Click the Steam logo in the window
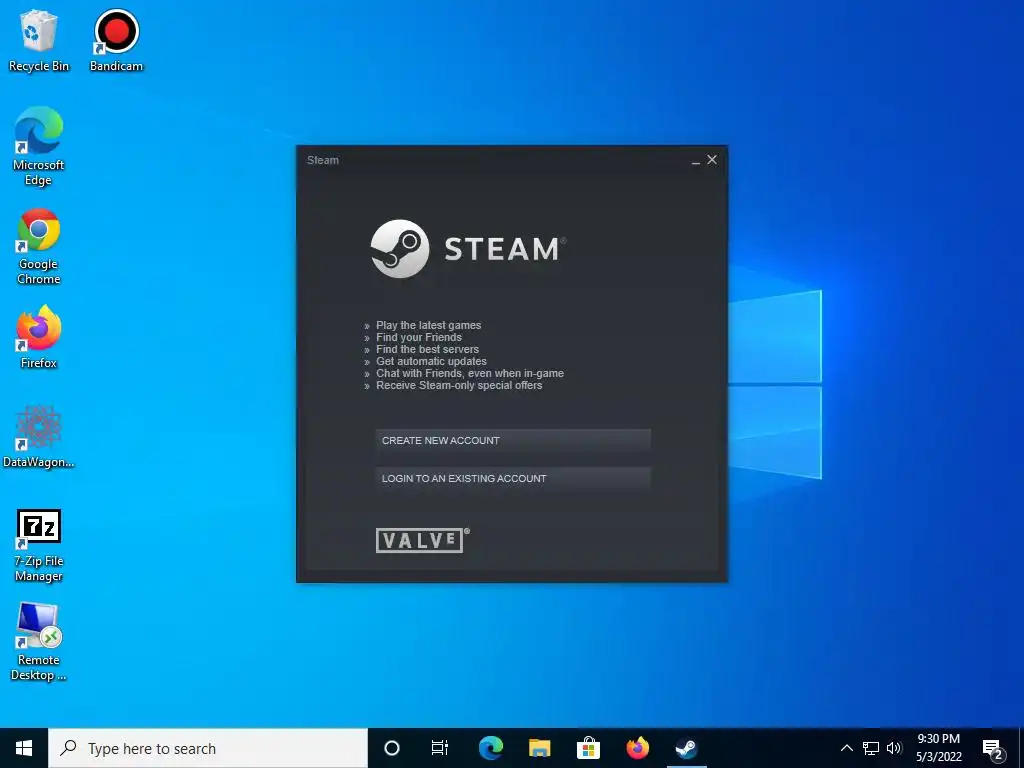This screenshot has width=1024, height=768. point(468,249)
